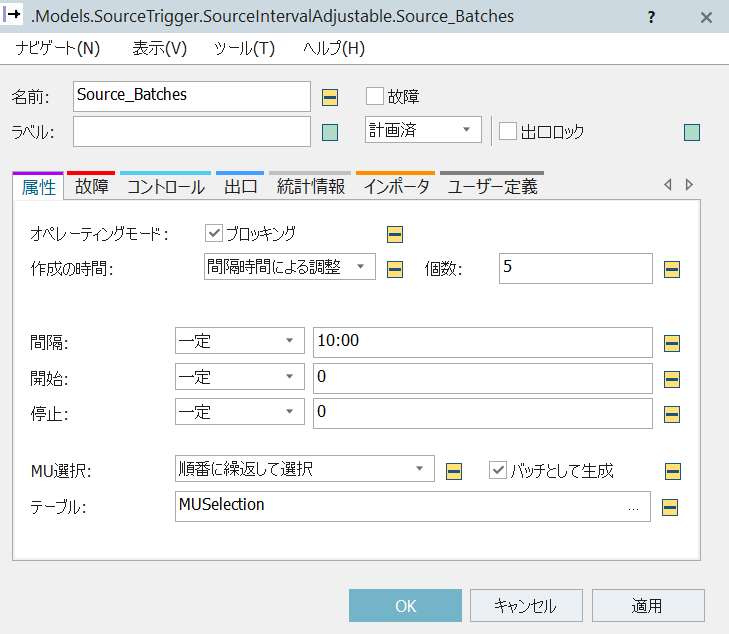Switch to the ユーザー定義 tab

(x=492, y=186)
